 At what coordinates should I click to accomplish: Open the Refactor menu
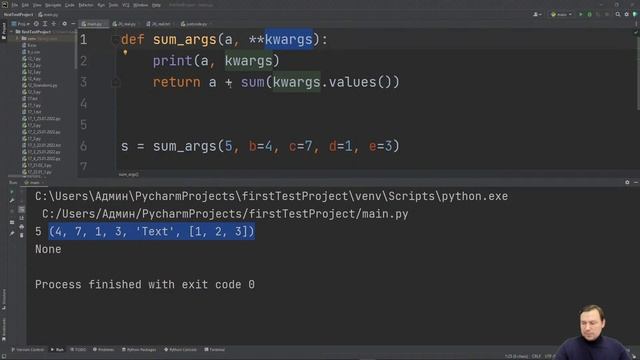(86, 5)
